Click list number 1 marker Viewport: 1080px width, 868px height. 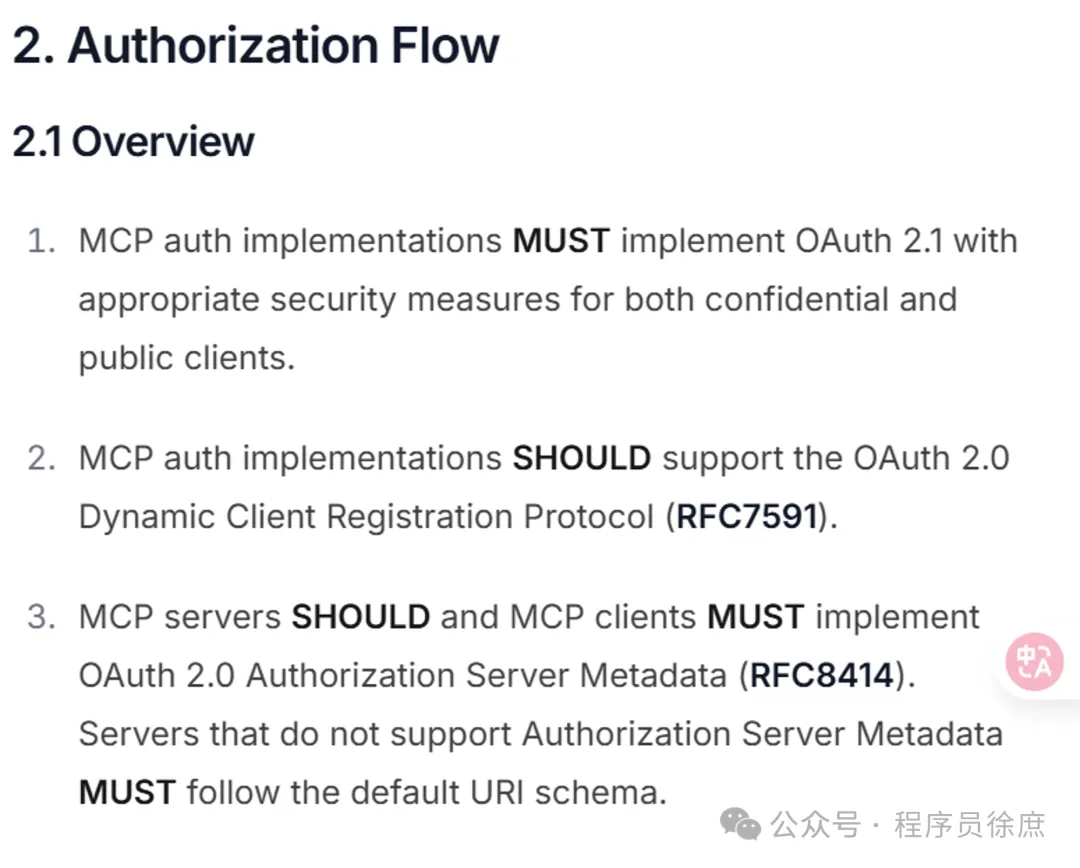pyautogui.click(x=40, y=241)
